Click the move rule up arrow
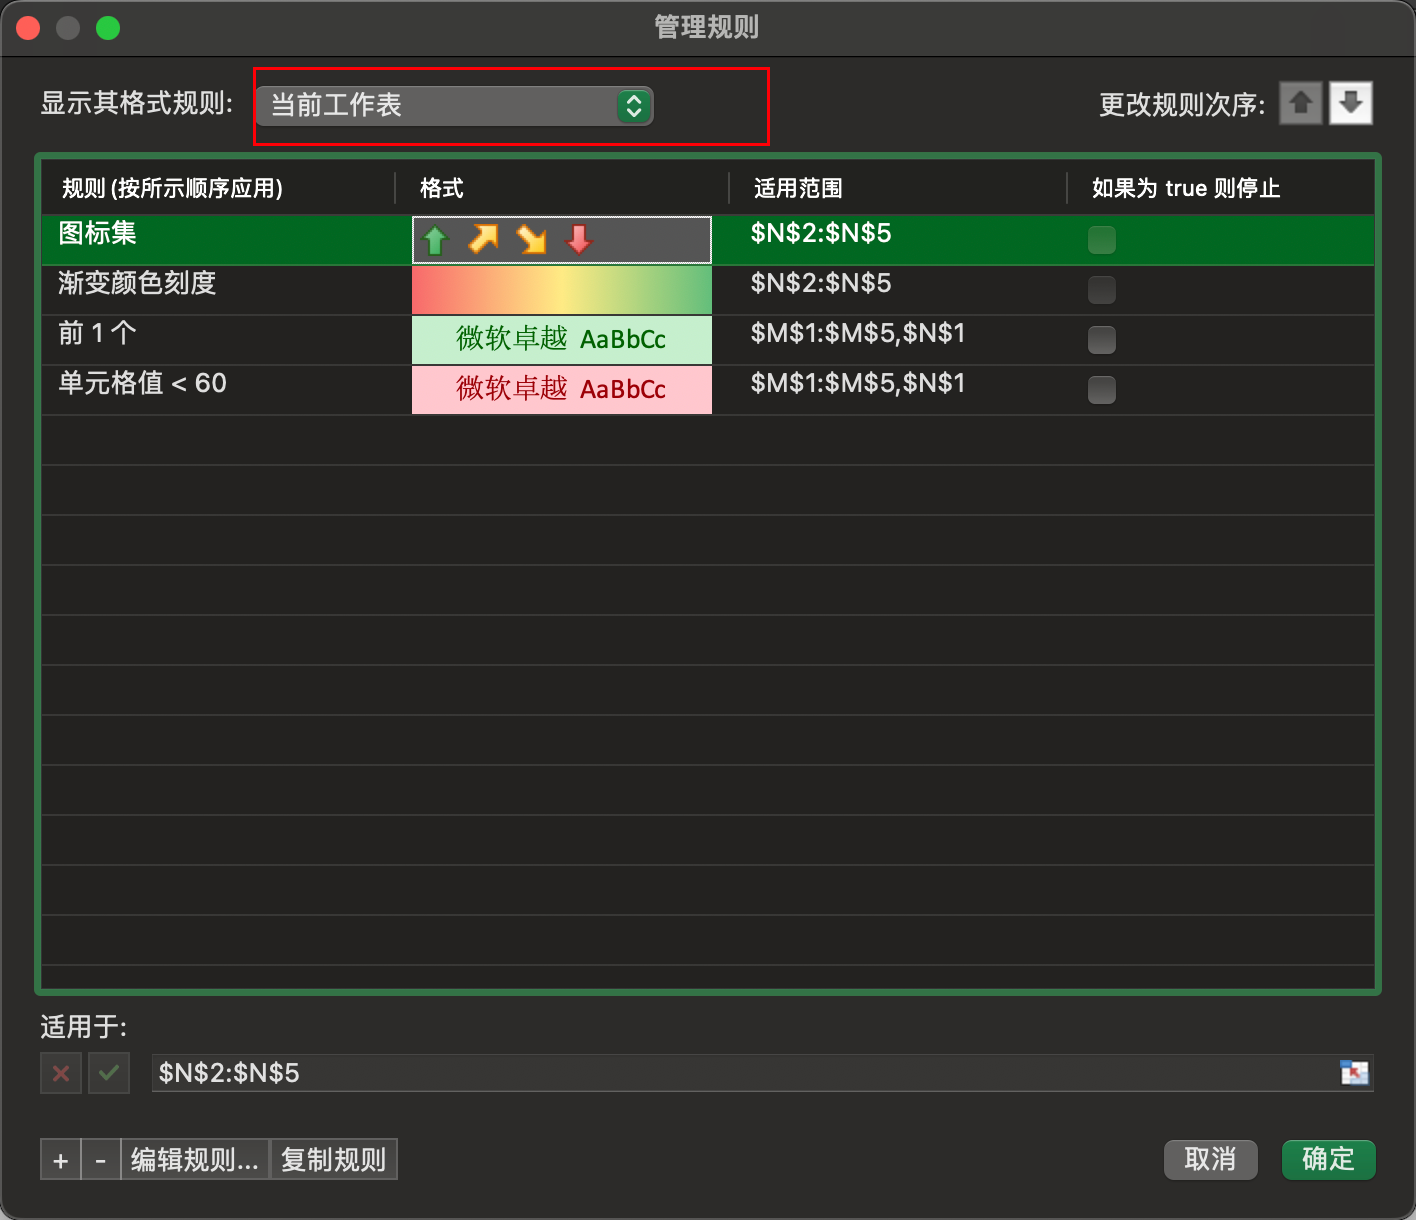 [x=1300, y=102]
